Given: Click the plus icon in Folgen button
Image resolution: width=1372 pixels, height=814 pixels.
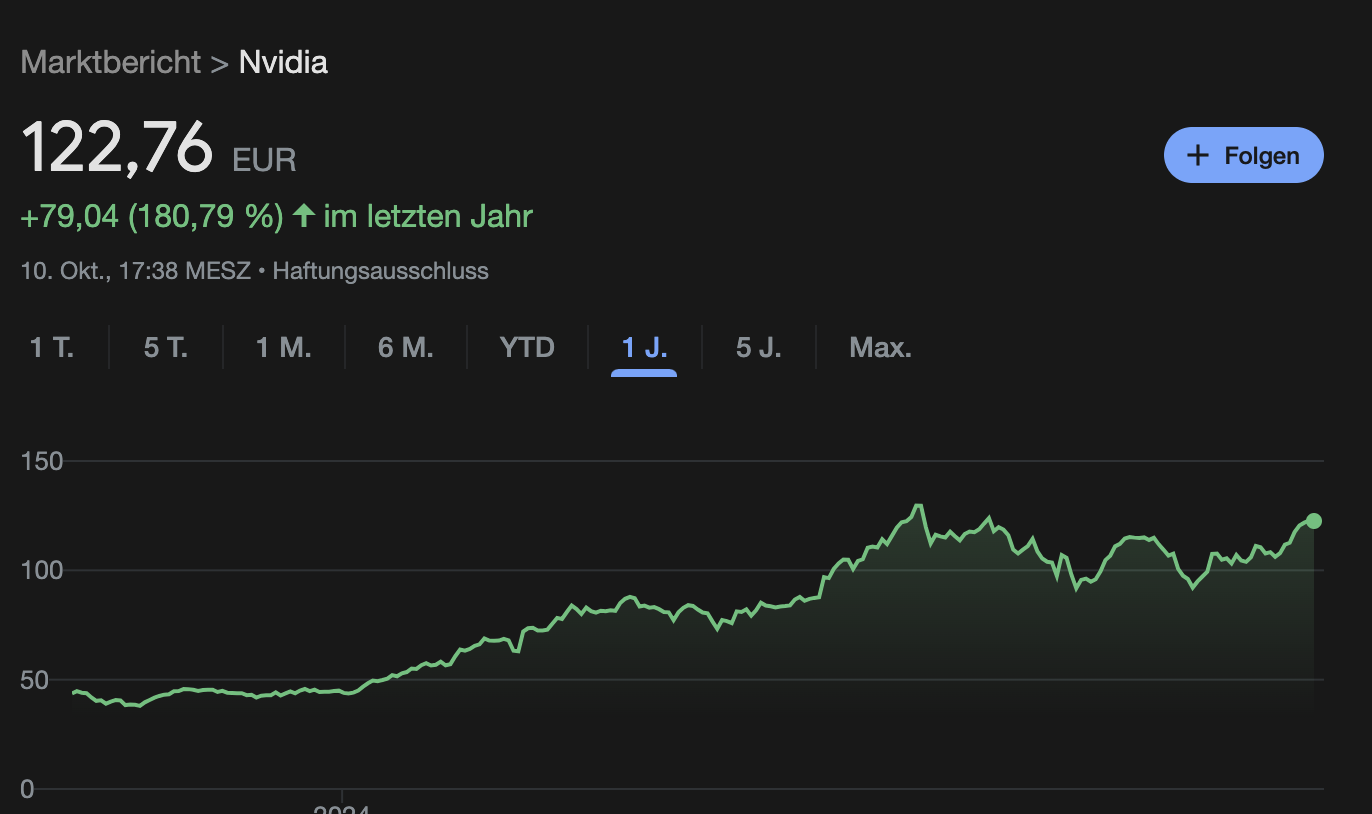Looking at the screenshot, I should [1197, 155].
